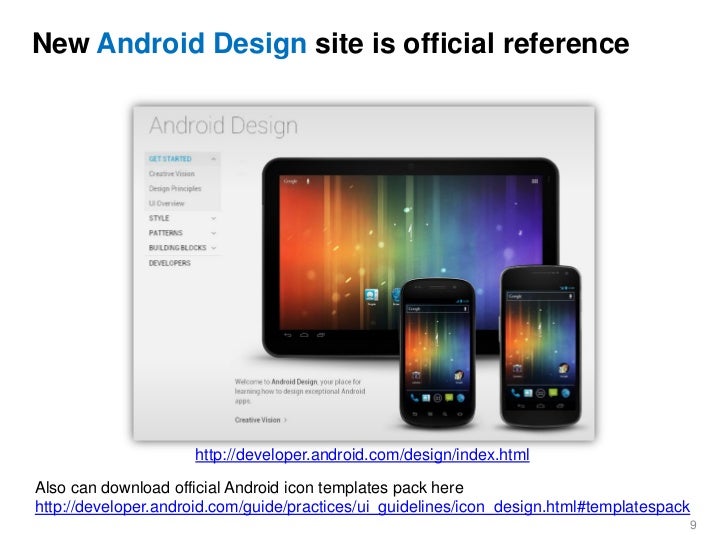Tap the Google search bar on right phone
This screenshot has height=546, width=728.
tap(540, 296)
